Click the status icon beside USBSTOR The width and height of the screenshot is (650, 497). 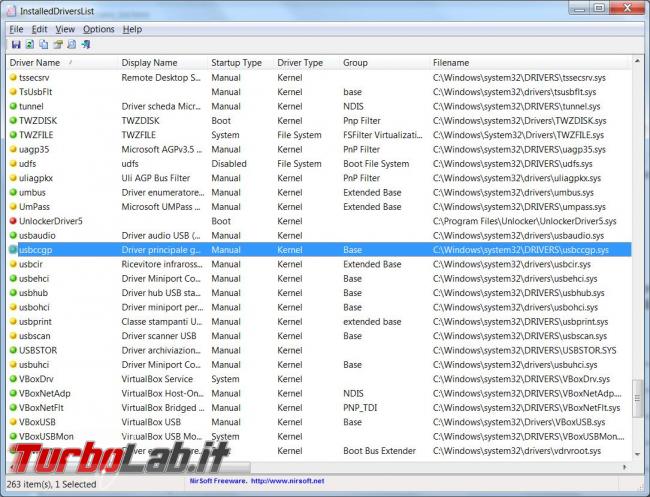coord(13,350)
